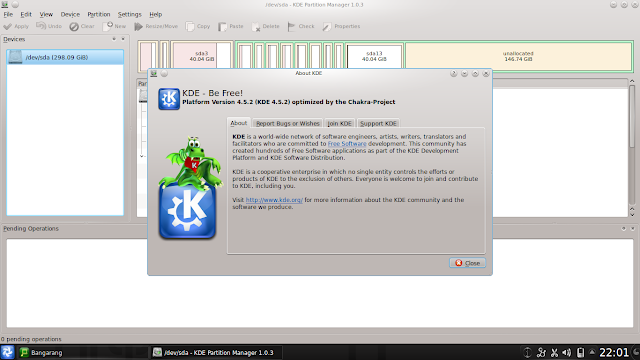The height and width of the screenshot is (360, 640).
Task: Click the 22:01 clock
Action: click(614, 352)
